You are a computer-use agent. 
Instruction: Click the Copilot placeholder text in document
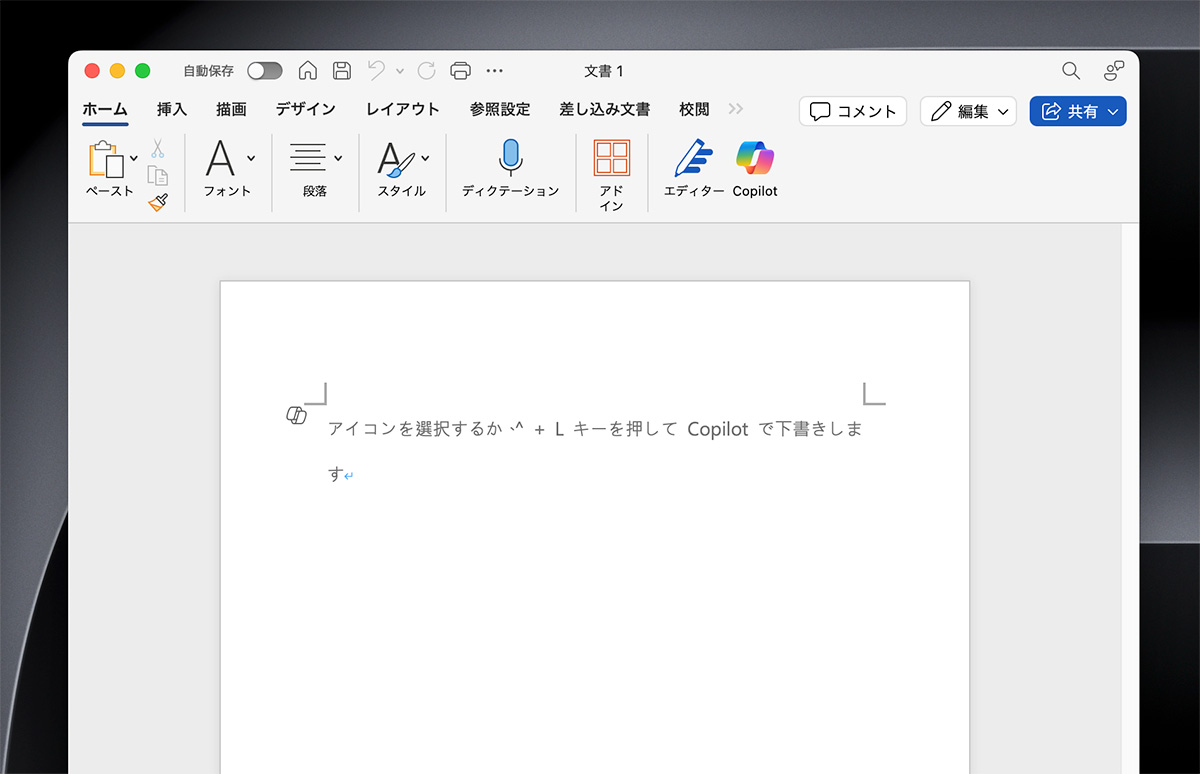click(x=595, y=451)
